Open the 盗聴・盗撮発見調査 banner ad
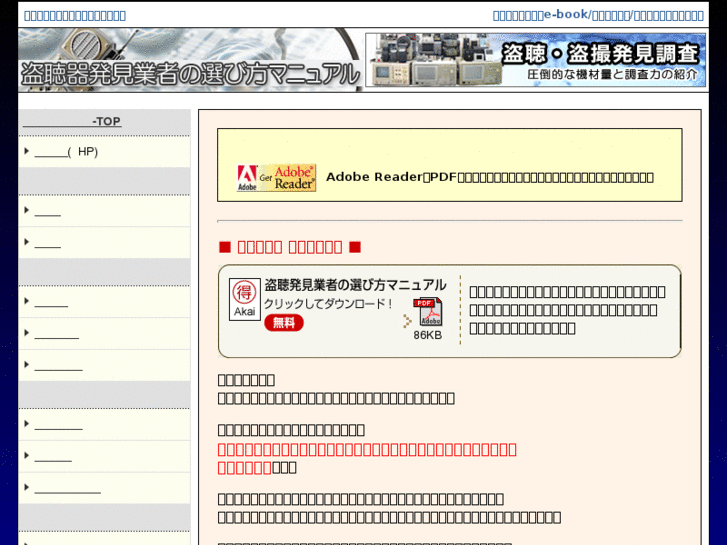Screen dimensions: 727x545 click(x=536, y=60)
